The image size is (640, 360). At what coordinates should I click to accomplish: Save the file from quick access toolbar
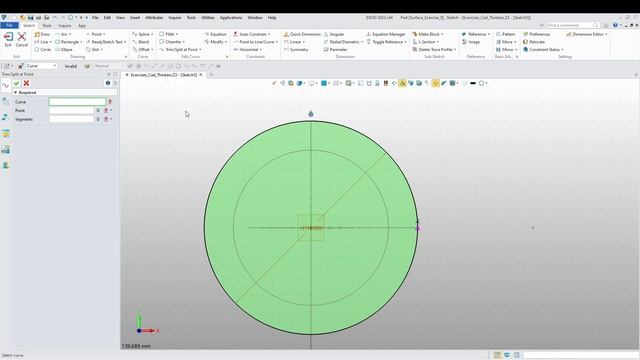coord(31,18)
